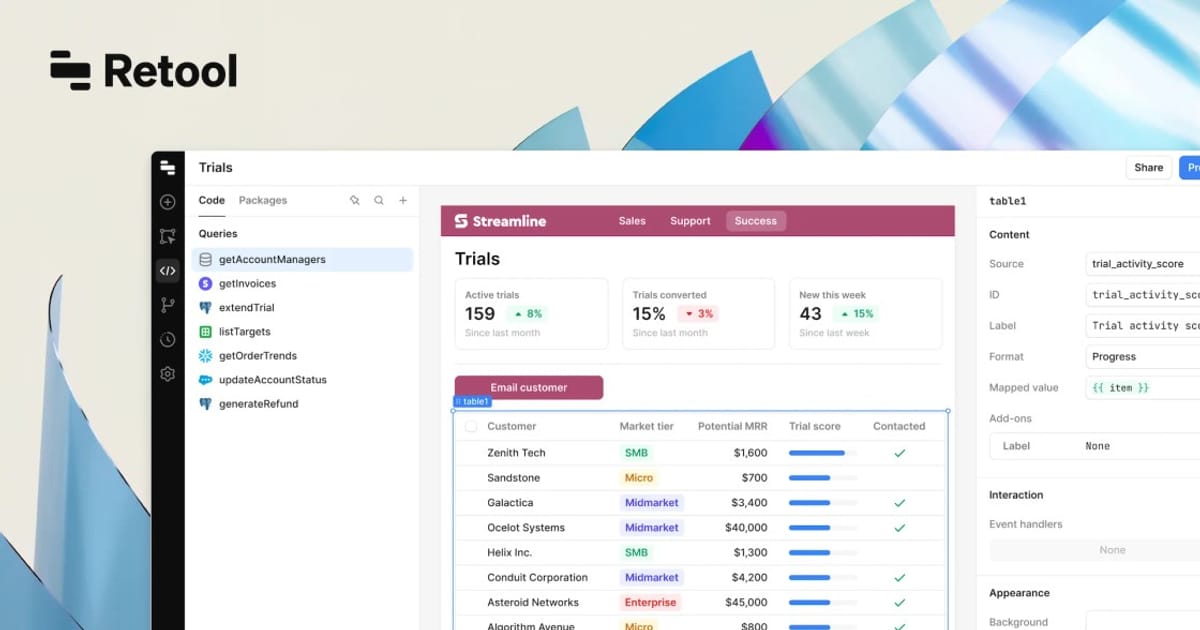Toggle Contacted checkmark for Zenith Tech
The width and height of the screenshot is (1200, 630).
[x=899, y=453]
